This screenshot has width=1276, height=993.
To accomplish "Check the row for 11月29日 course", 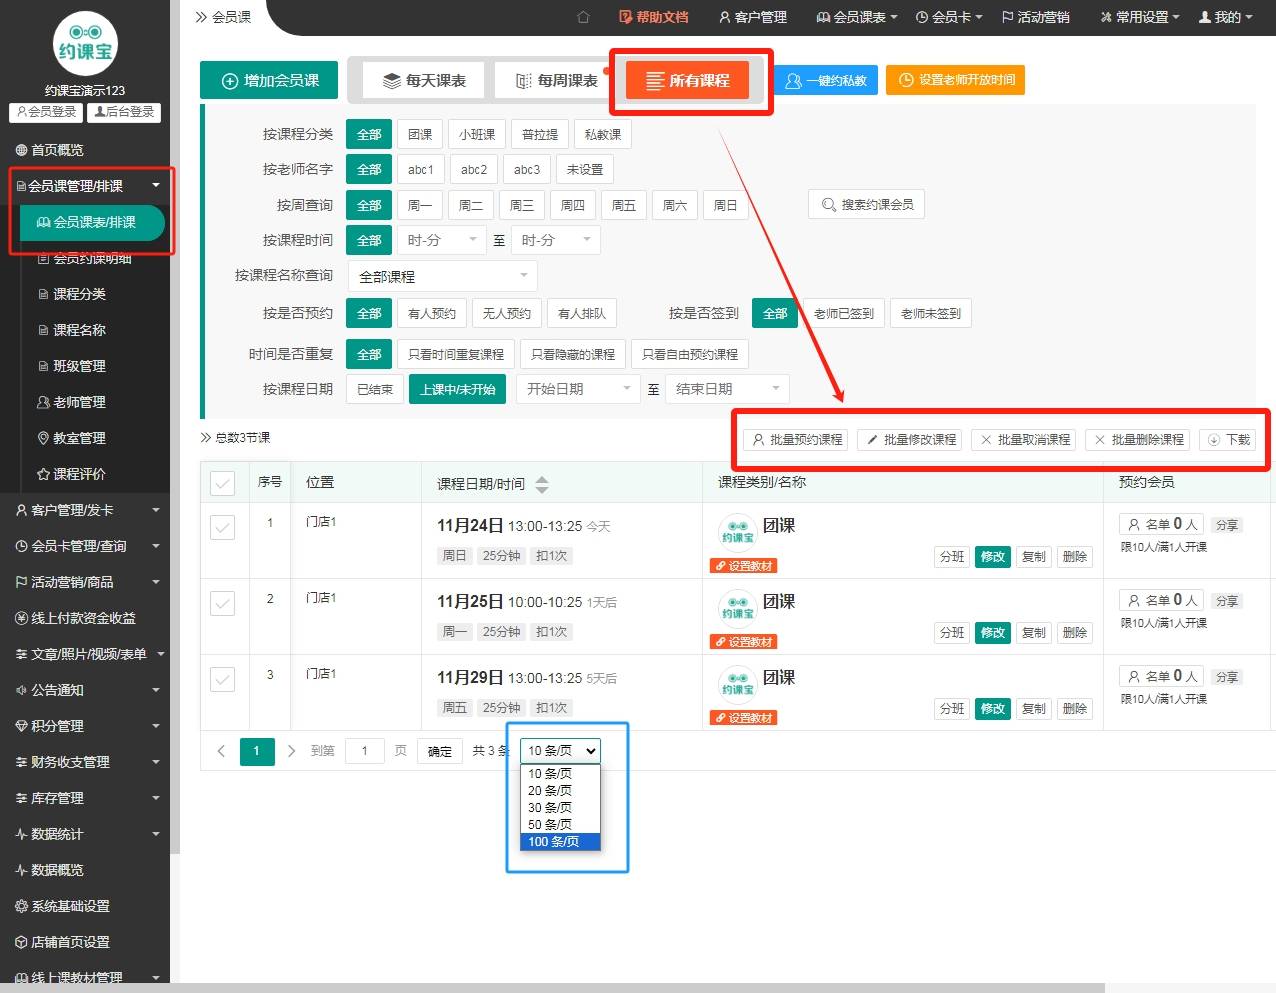I will (223, 679).
